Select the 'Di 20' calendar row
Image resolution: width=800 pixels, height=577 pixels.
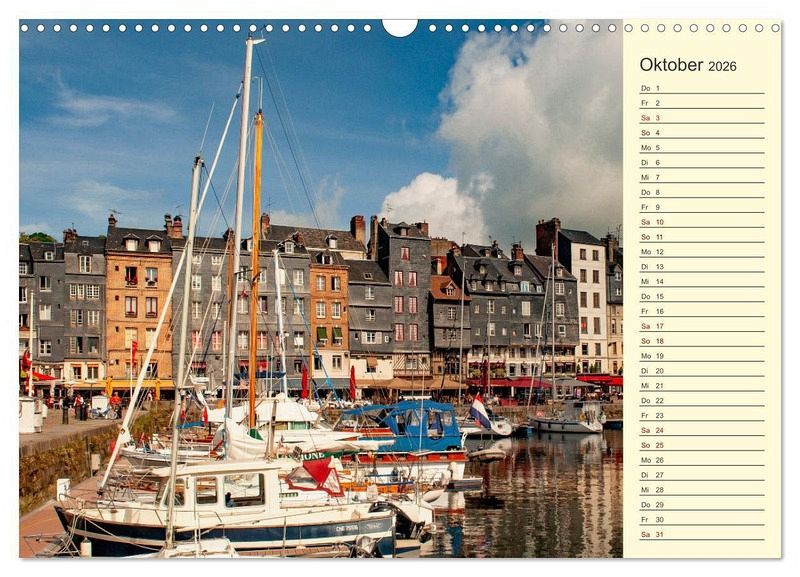coord(702,371)
